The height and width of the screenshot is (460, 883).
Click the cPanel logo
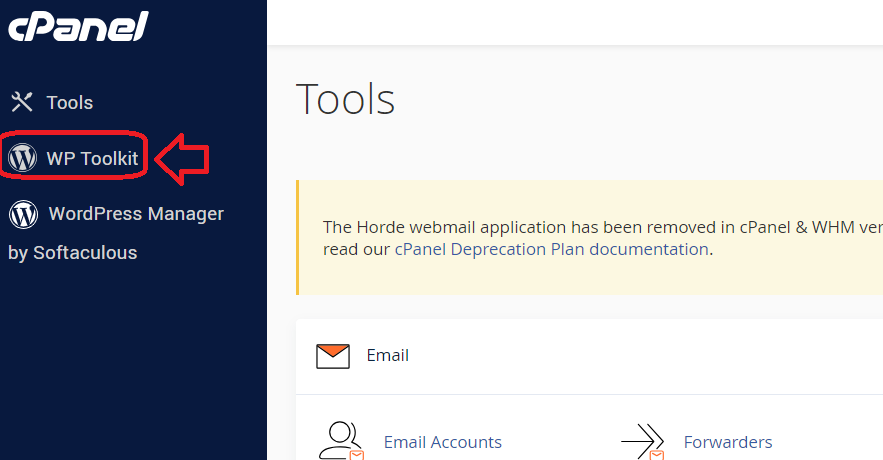coord(78,26)
